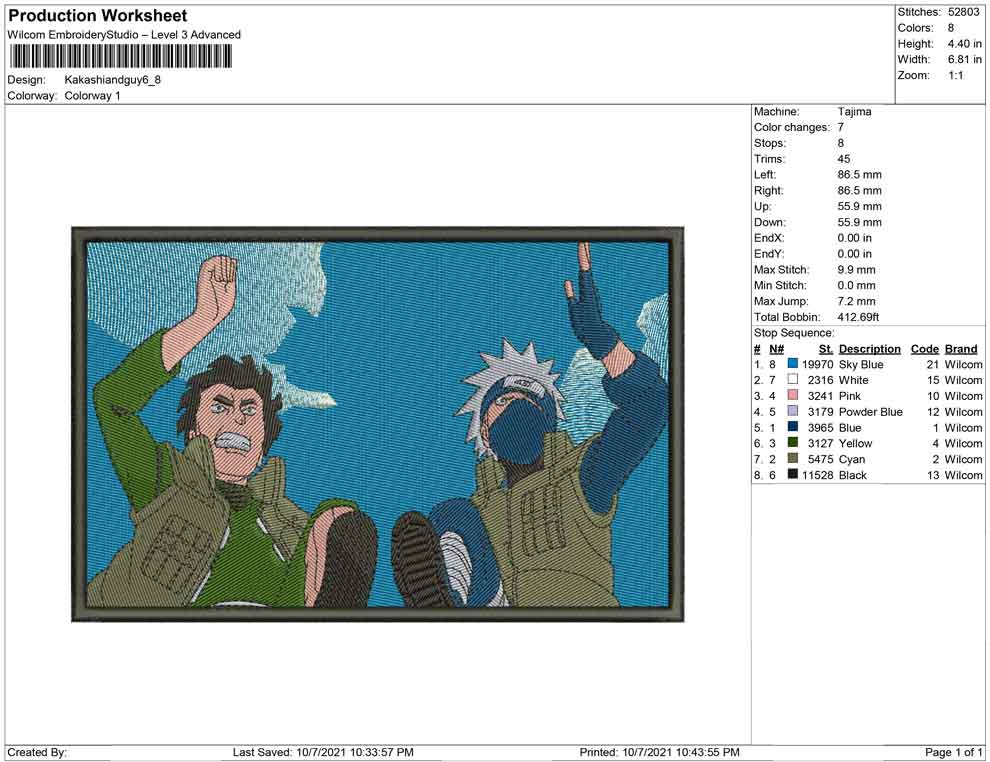Image resolution: width=990 pixels, height=762 pixels.
Task: Click the barcode under the Wilcom title
Action: pos(120,57)
